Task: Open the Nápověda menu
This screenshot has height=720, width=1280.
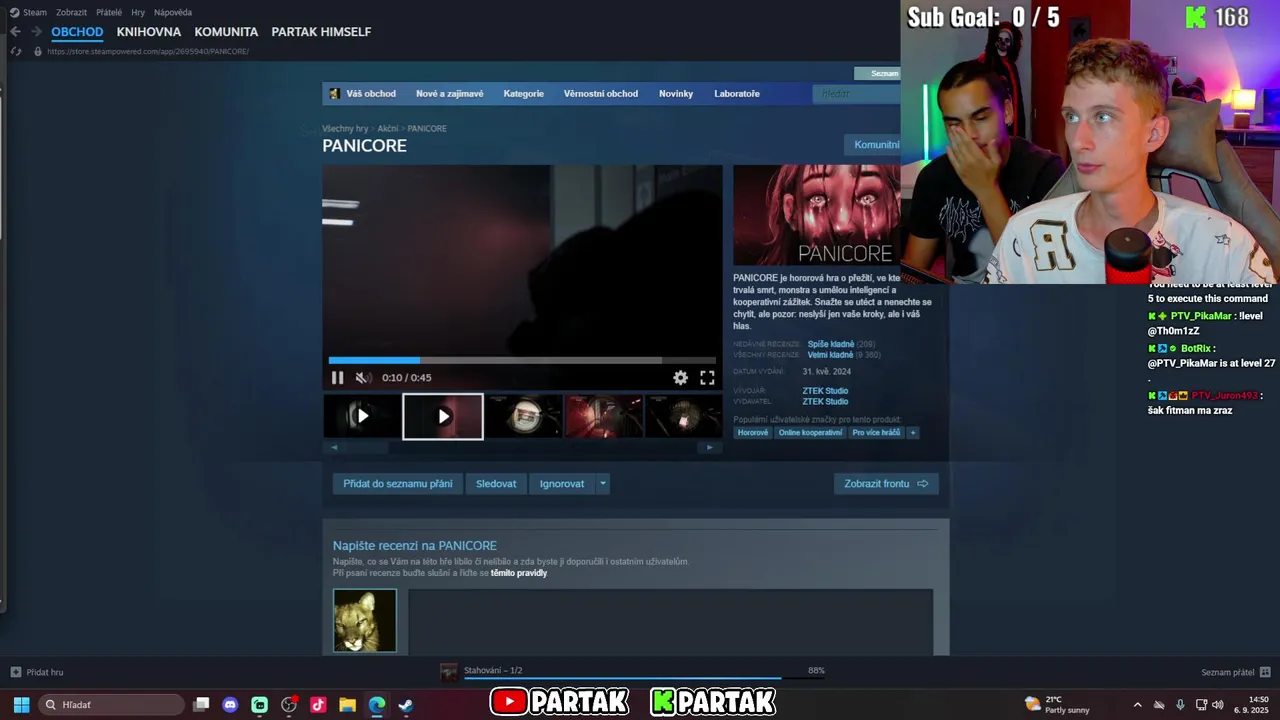Action: coord(173,12)
